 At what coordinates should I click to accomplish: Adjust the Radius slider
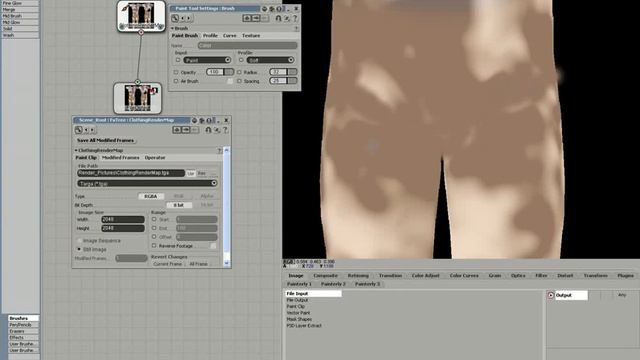click(x=283, y=72)
